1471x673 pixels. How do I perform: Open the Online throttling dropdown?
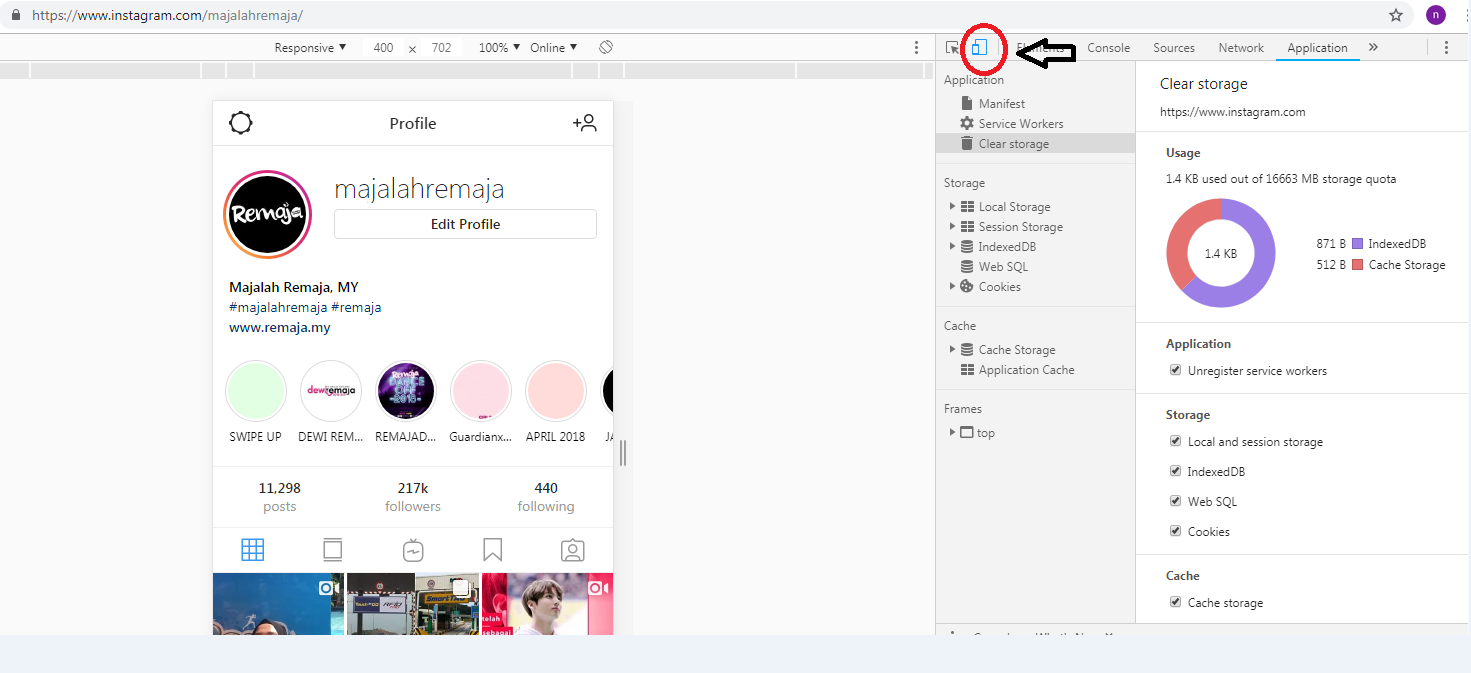553,48
